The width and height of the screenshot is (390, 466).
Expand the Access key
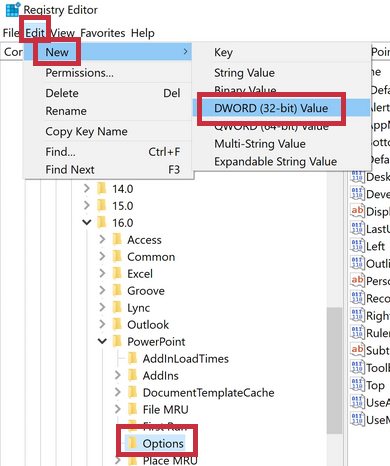click(102, 239)
